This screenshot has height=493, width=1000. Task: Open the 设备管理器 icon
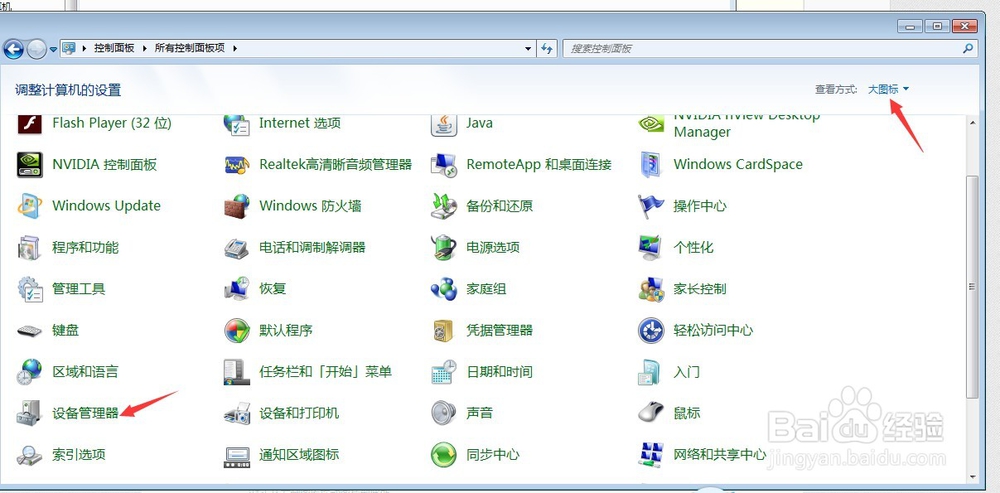point(29,413)
